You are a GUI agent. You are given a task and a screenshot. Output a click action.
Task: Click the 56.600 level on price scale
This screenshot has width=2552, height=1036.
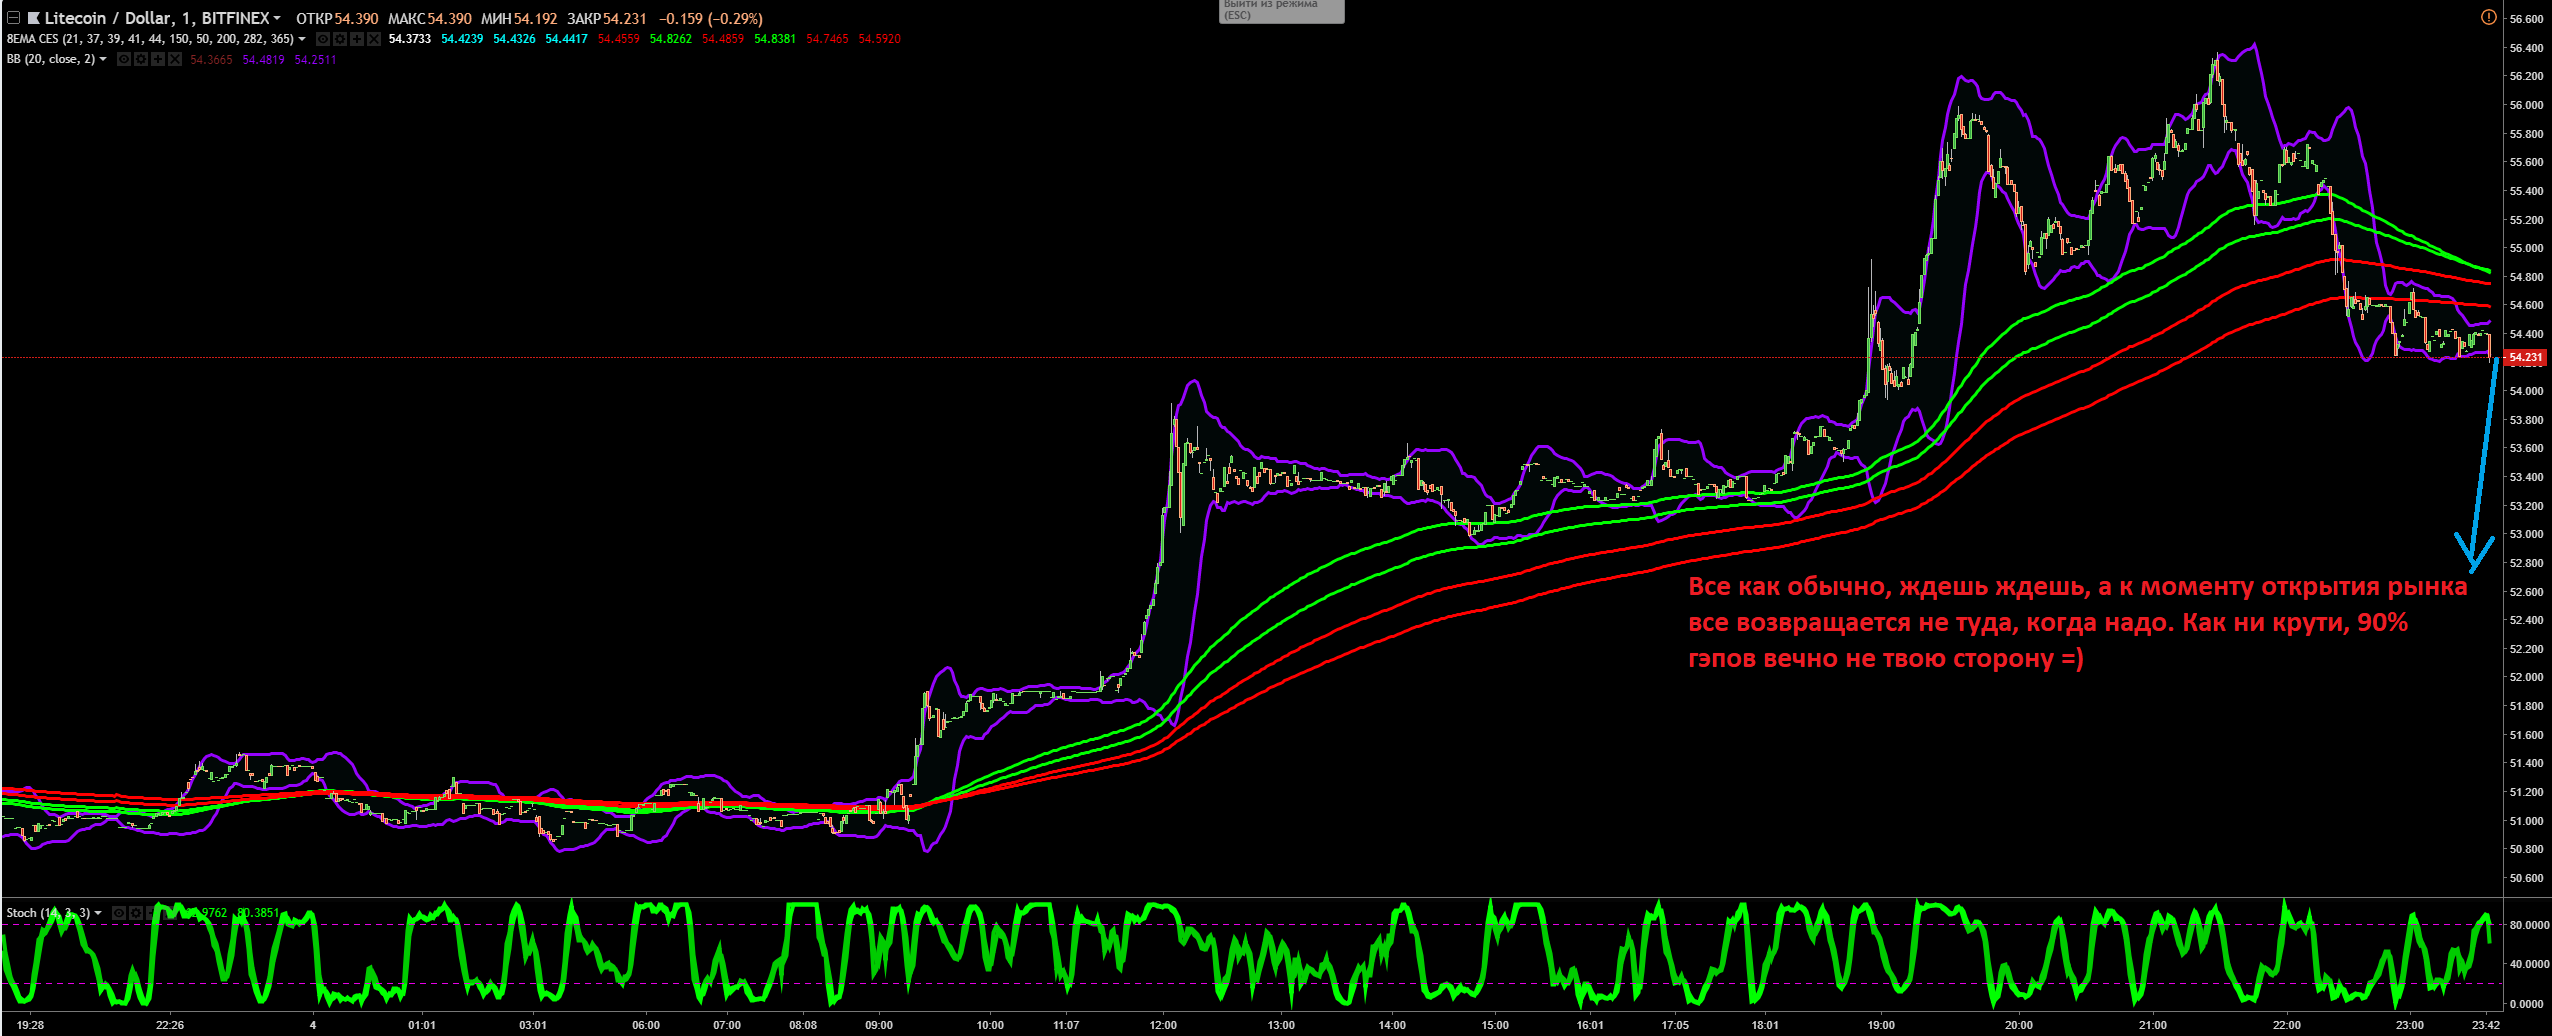click(2527, 19)
